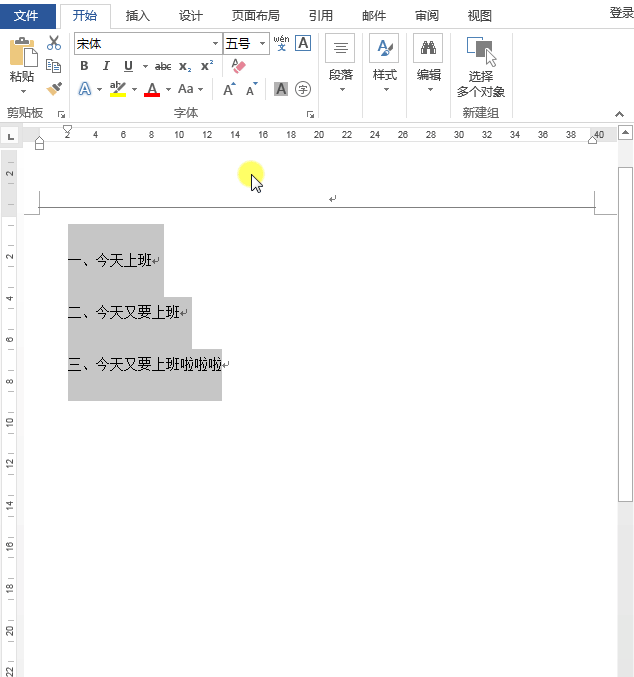The image size is (634, 677).
Task: Open the phonetic guide (wén) tool
Action: point(281,43)
